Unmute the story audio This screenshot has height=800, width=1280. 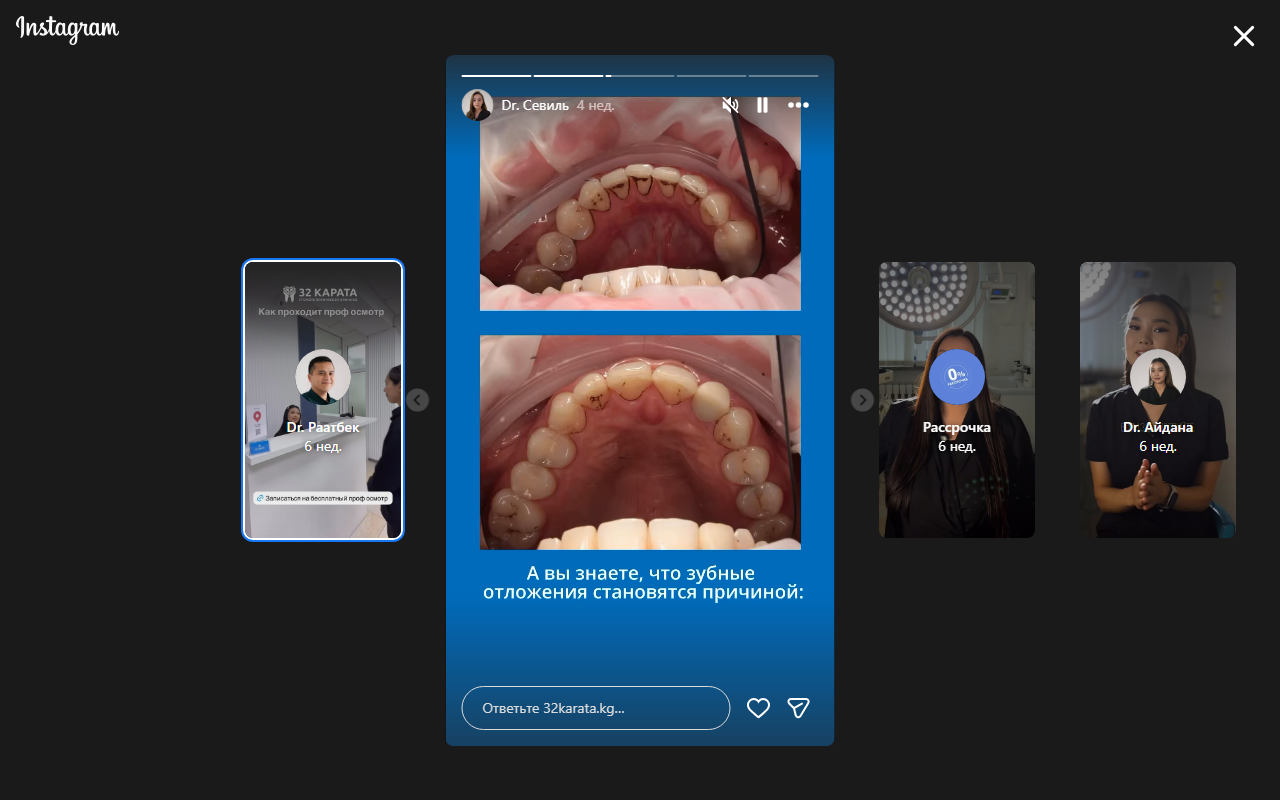[731, 105]
